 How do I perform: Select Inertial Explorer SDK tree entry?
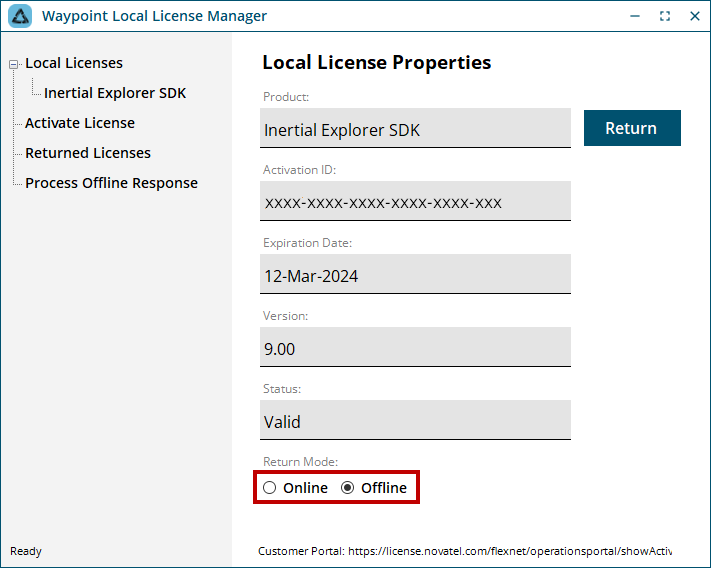115,93
